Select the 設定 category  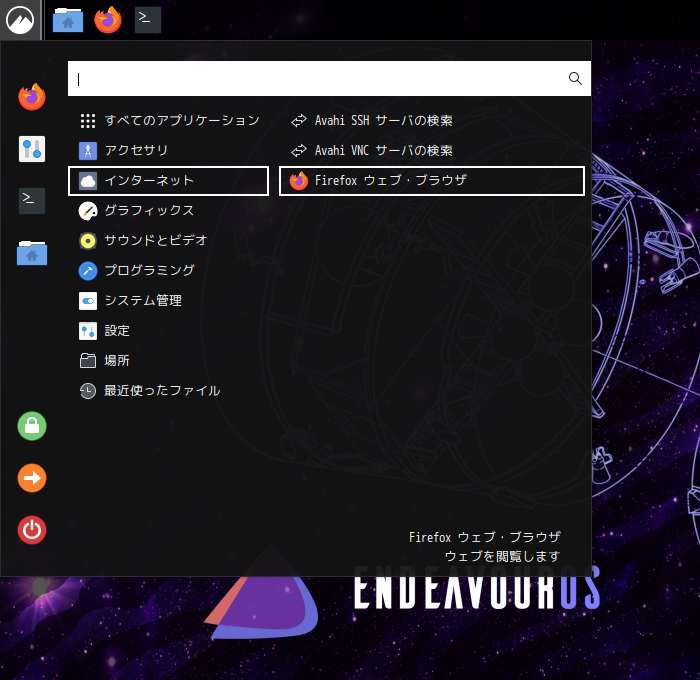pyautogui.click(x=168, y=331)
